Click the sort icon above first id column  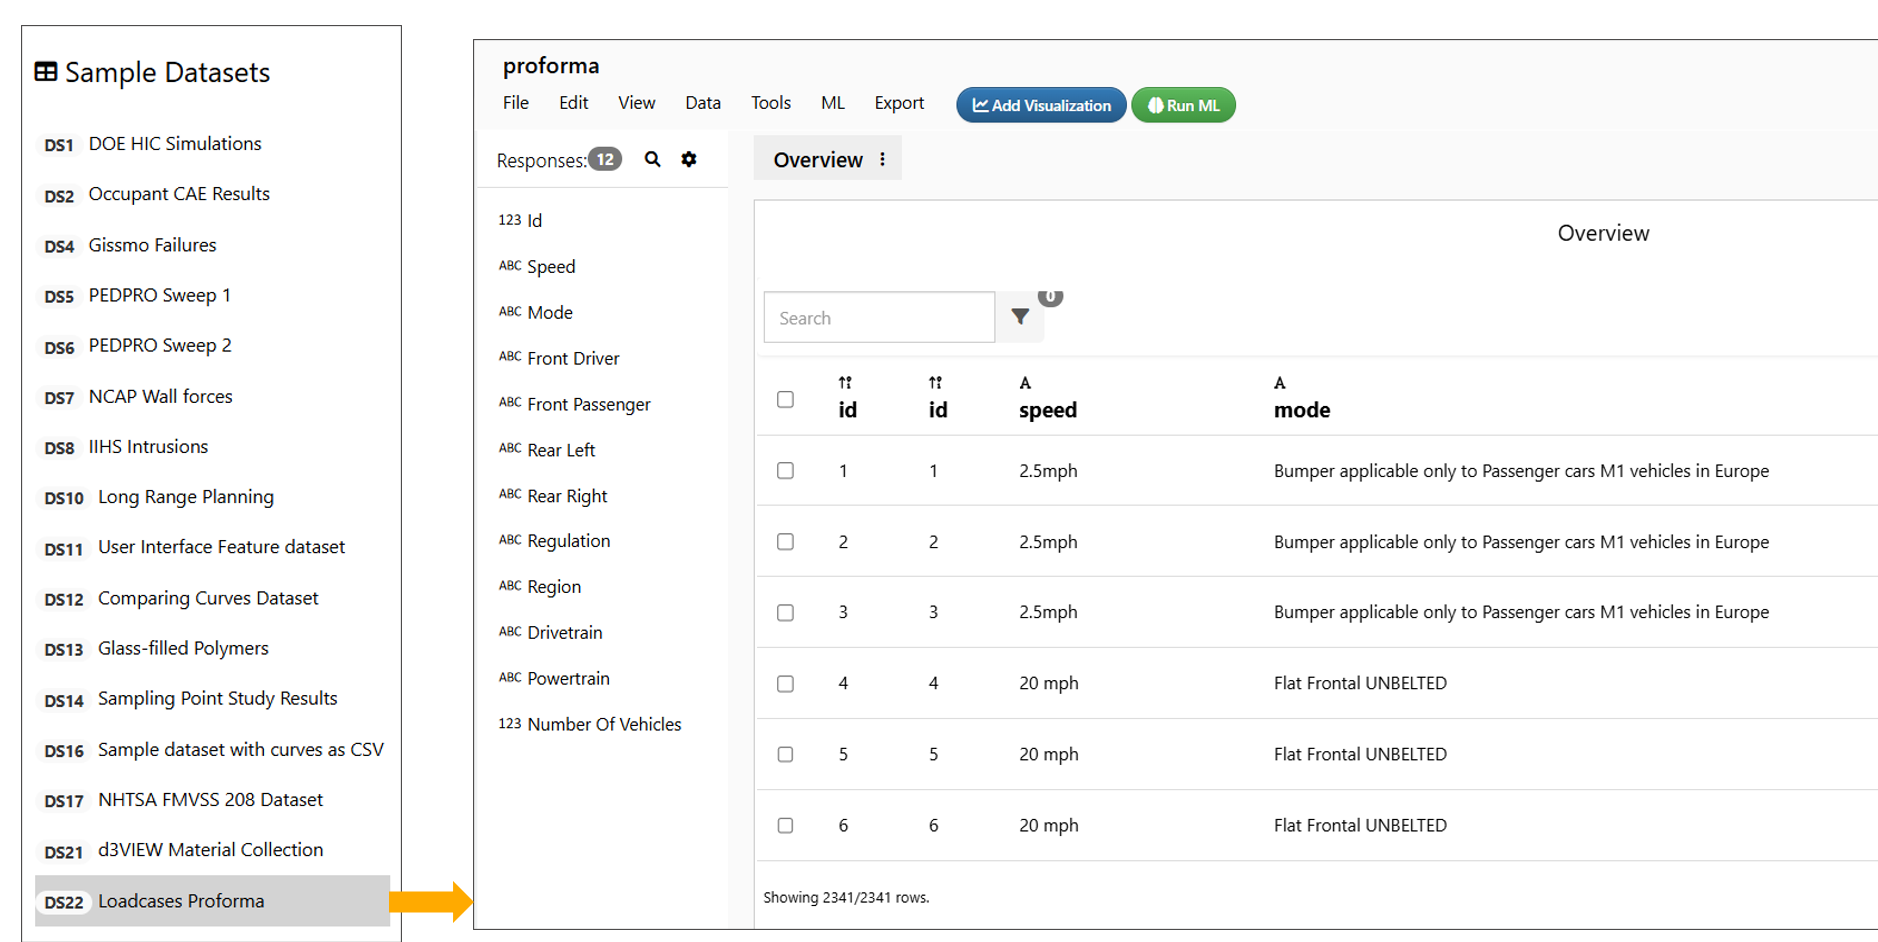pos(845,383)
